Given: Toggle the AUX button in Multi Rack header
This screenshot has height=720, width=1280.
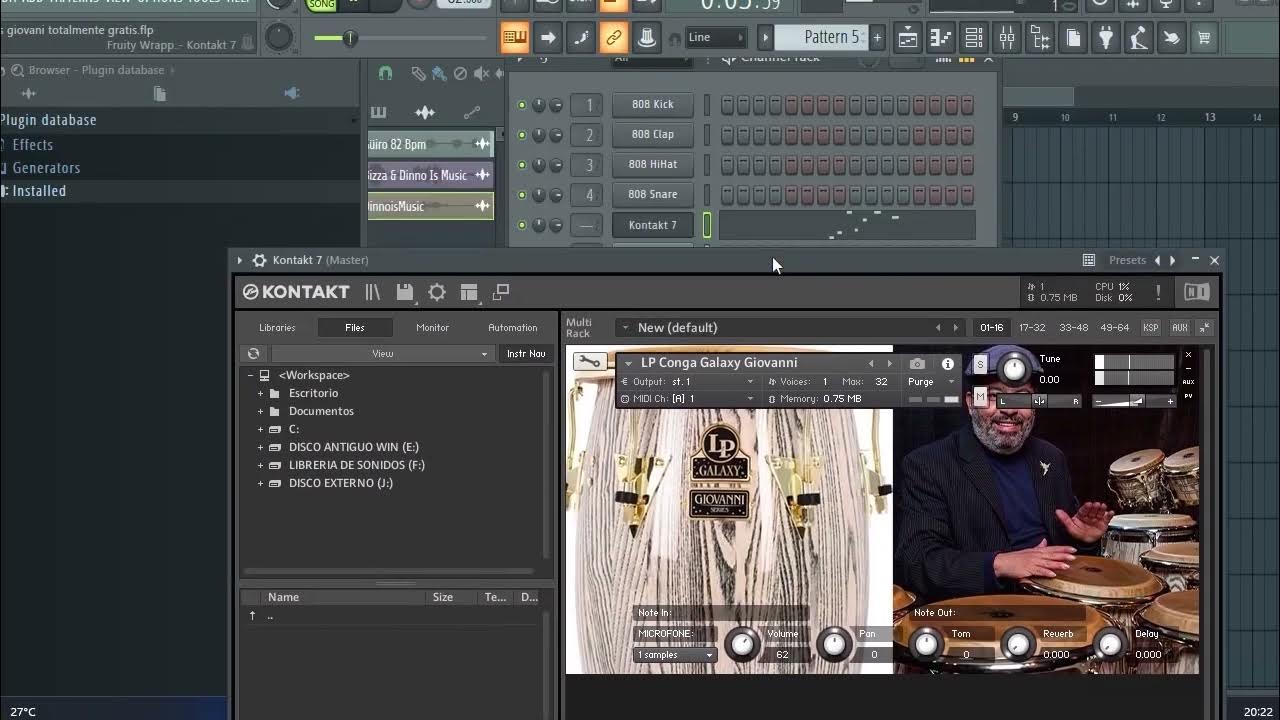Looking at the screenshot, I should click(1180, 327).
